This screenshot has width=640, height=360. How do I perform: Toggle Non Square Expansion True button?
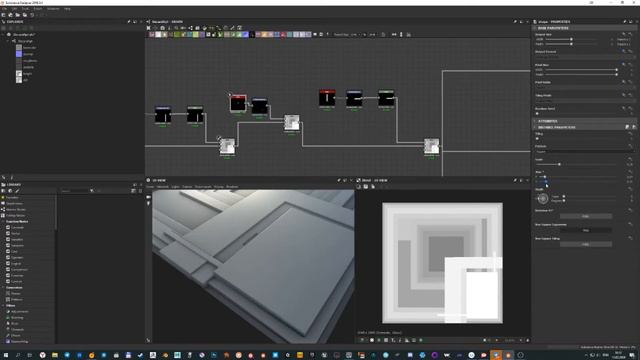tap(586, 230)
